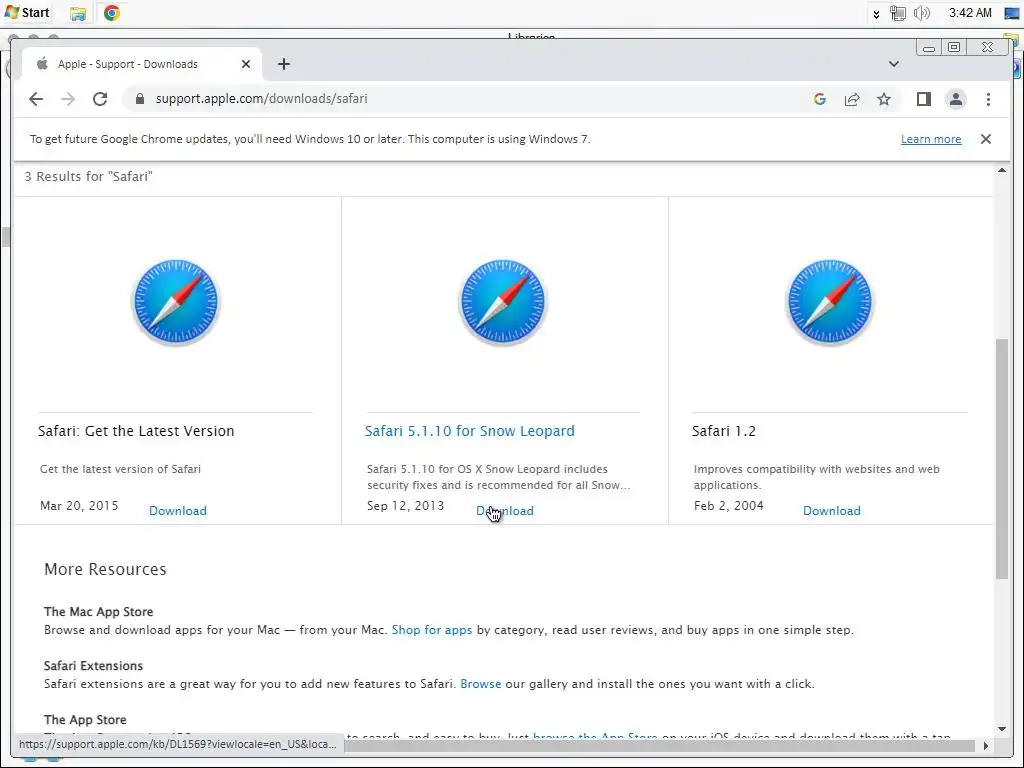Click 'Improves compatibility with websites' description
Image resolution: width=1024 pixels, height=768 pixels.
click(816, 477)
